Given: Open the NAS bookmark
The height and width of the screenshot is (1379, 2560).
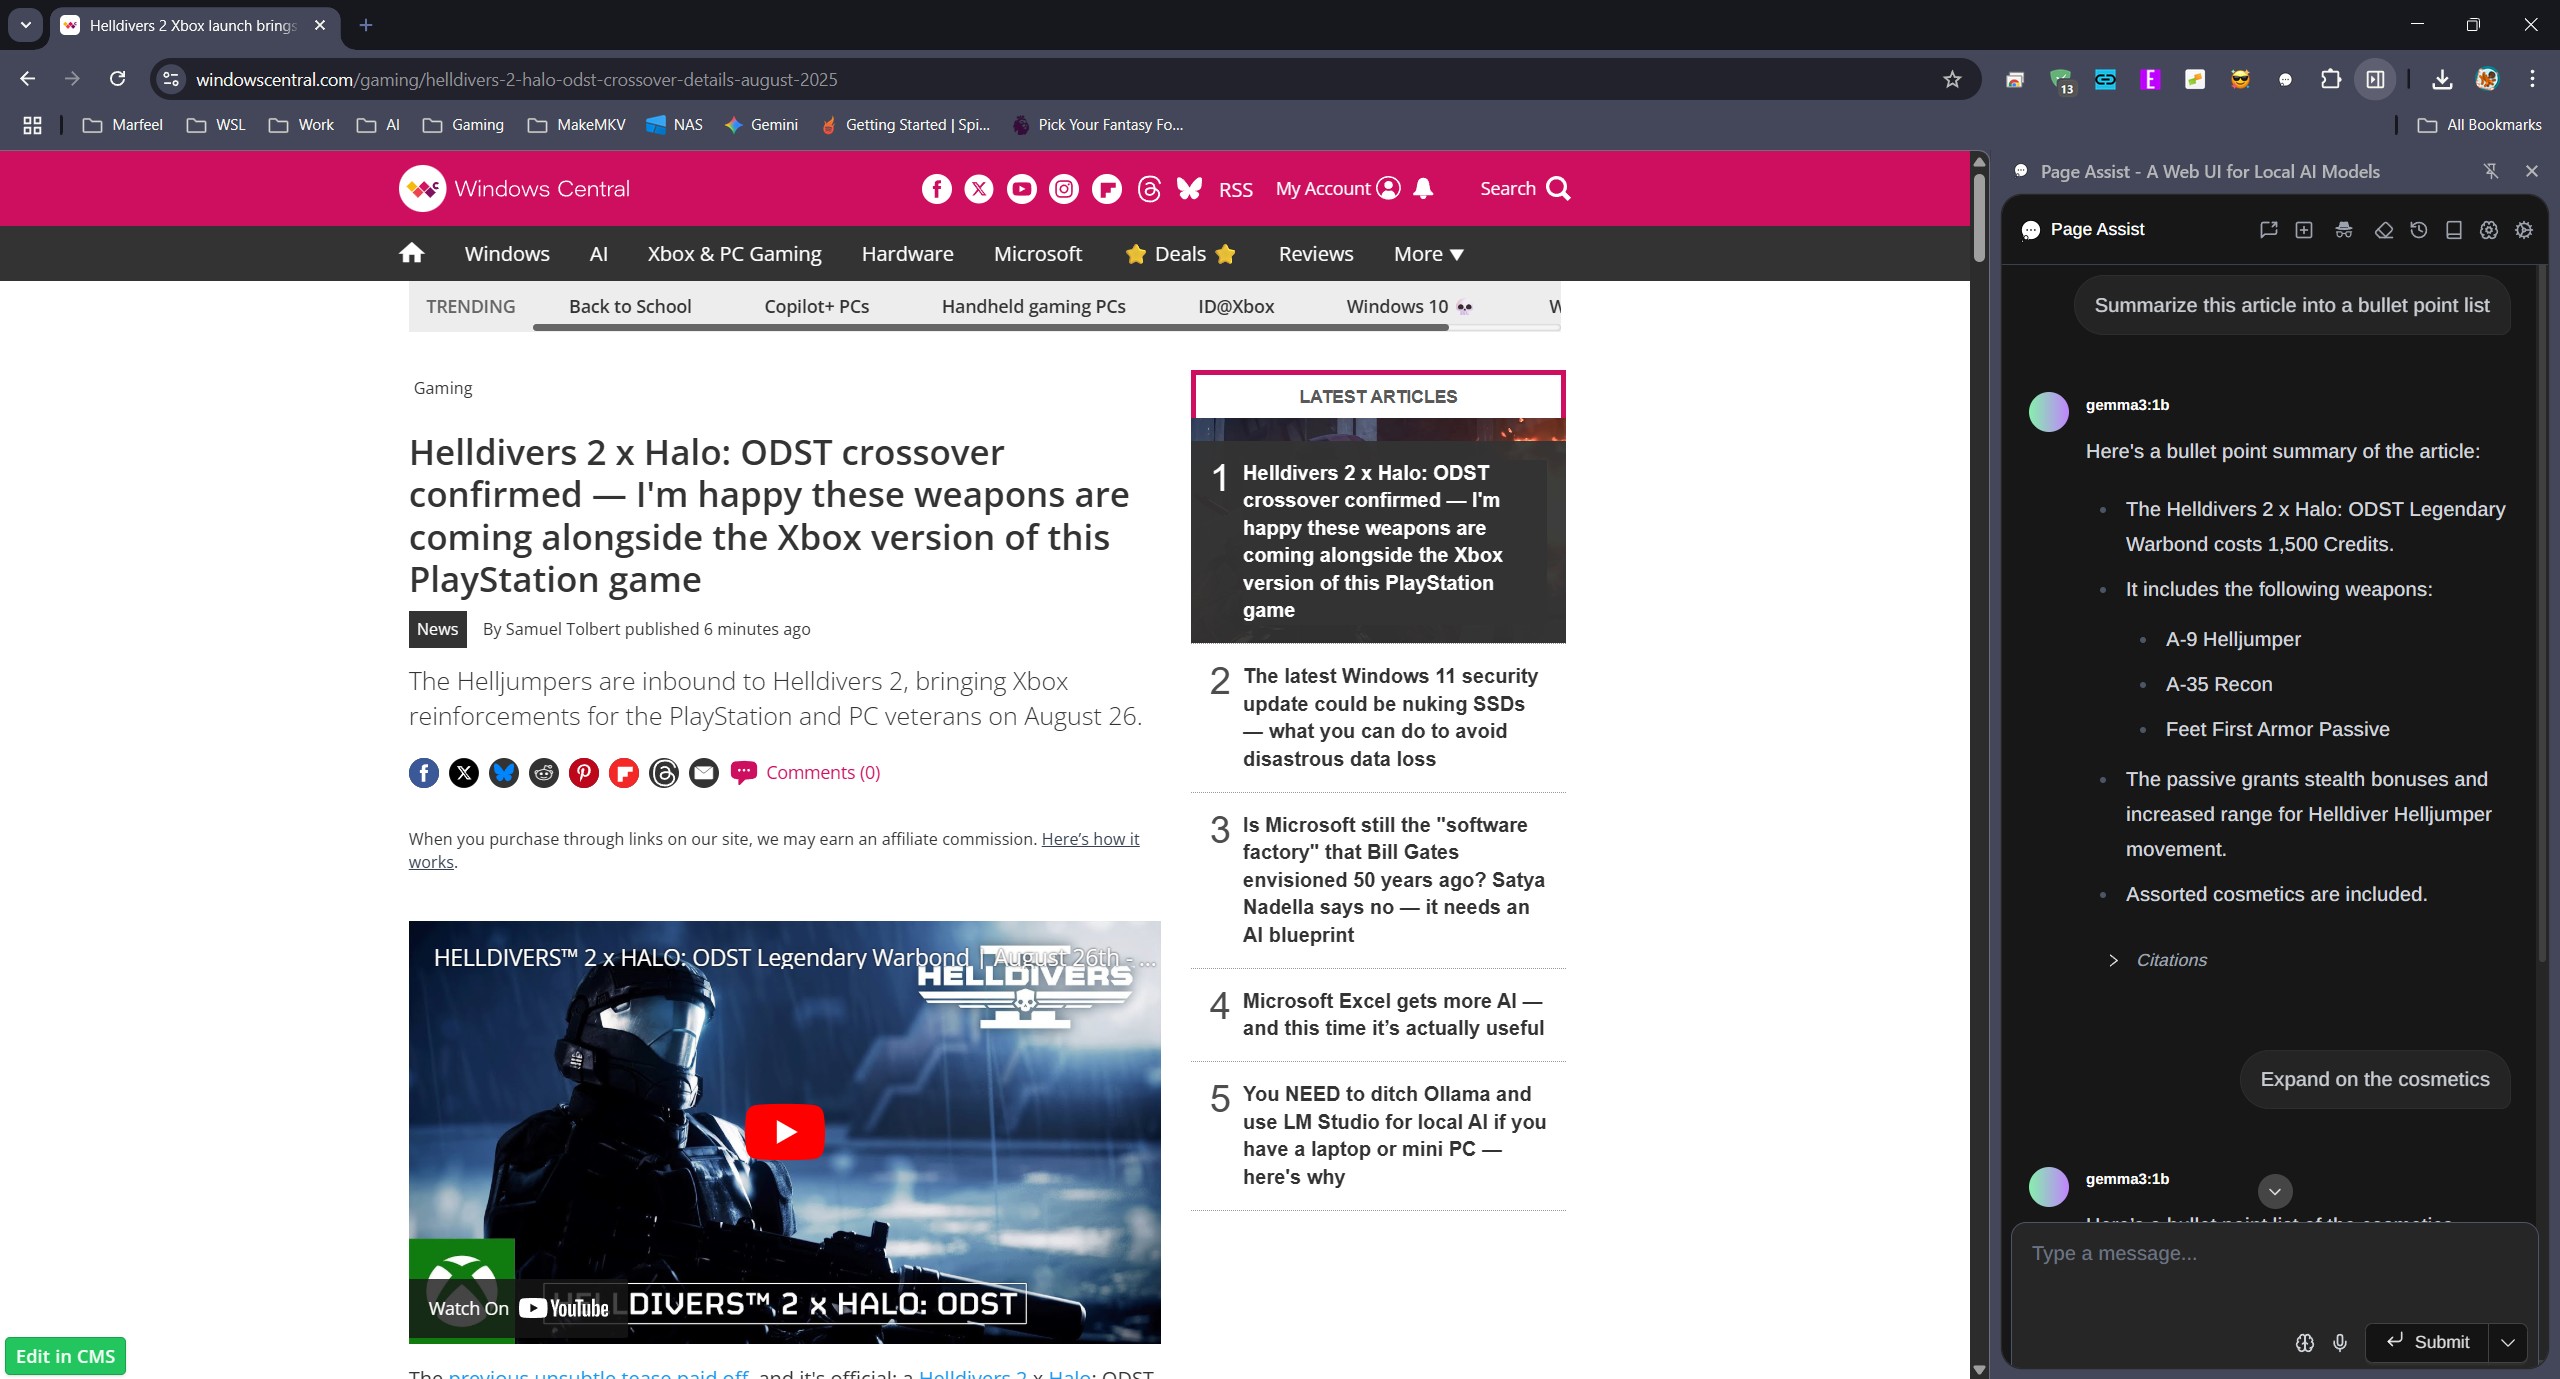Looking at the screenshot, I should (x=675, y=125).
